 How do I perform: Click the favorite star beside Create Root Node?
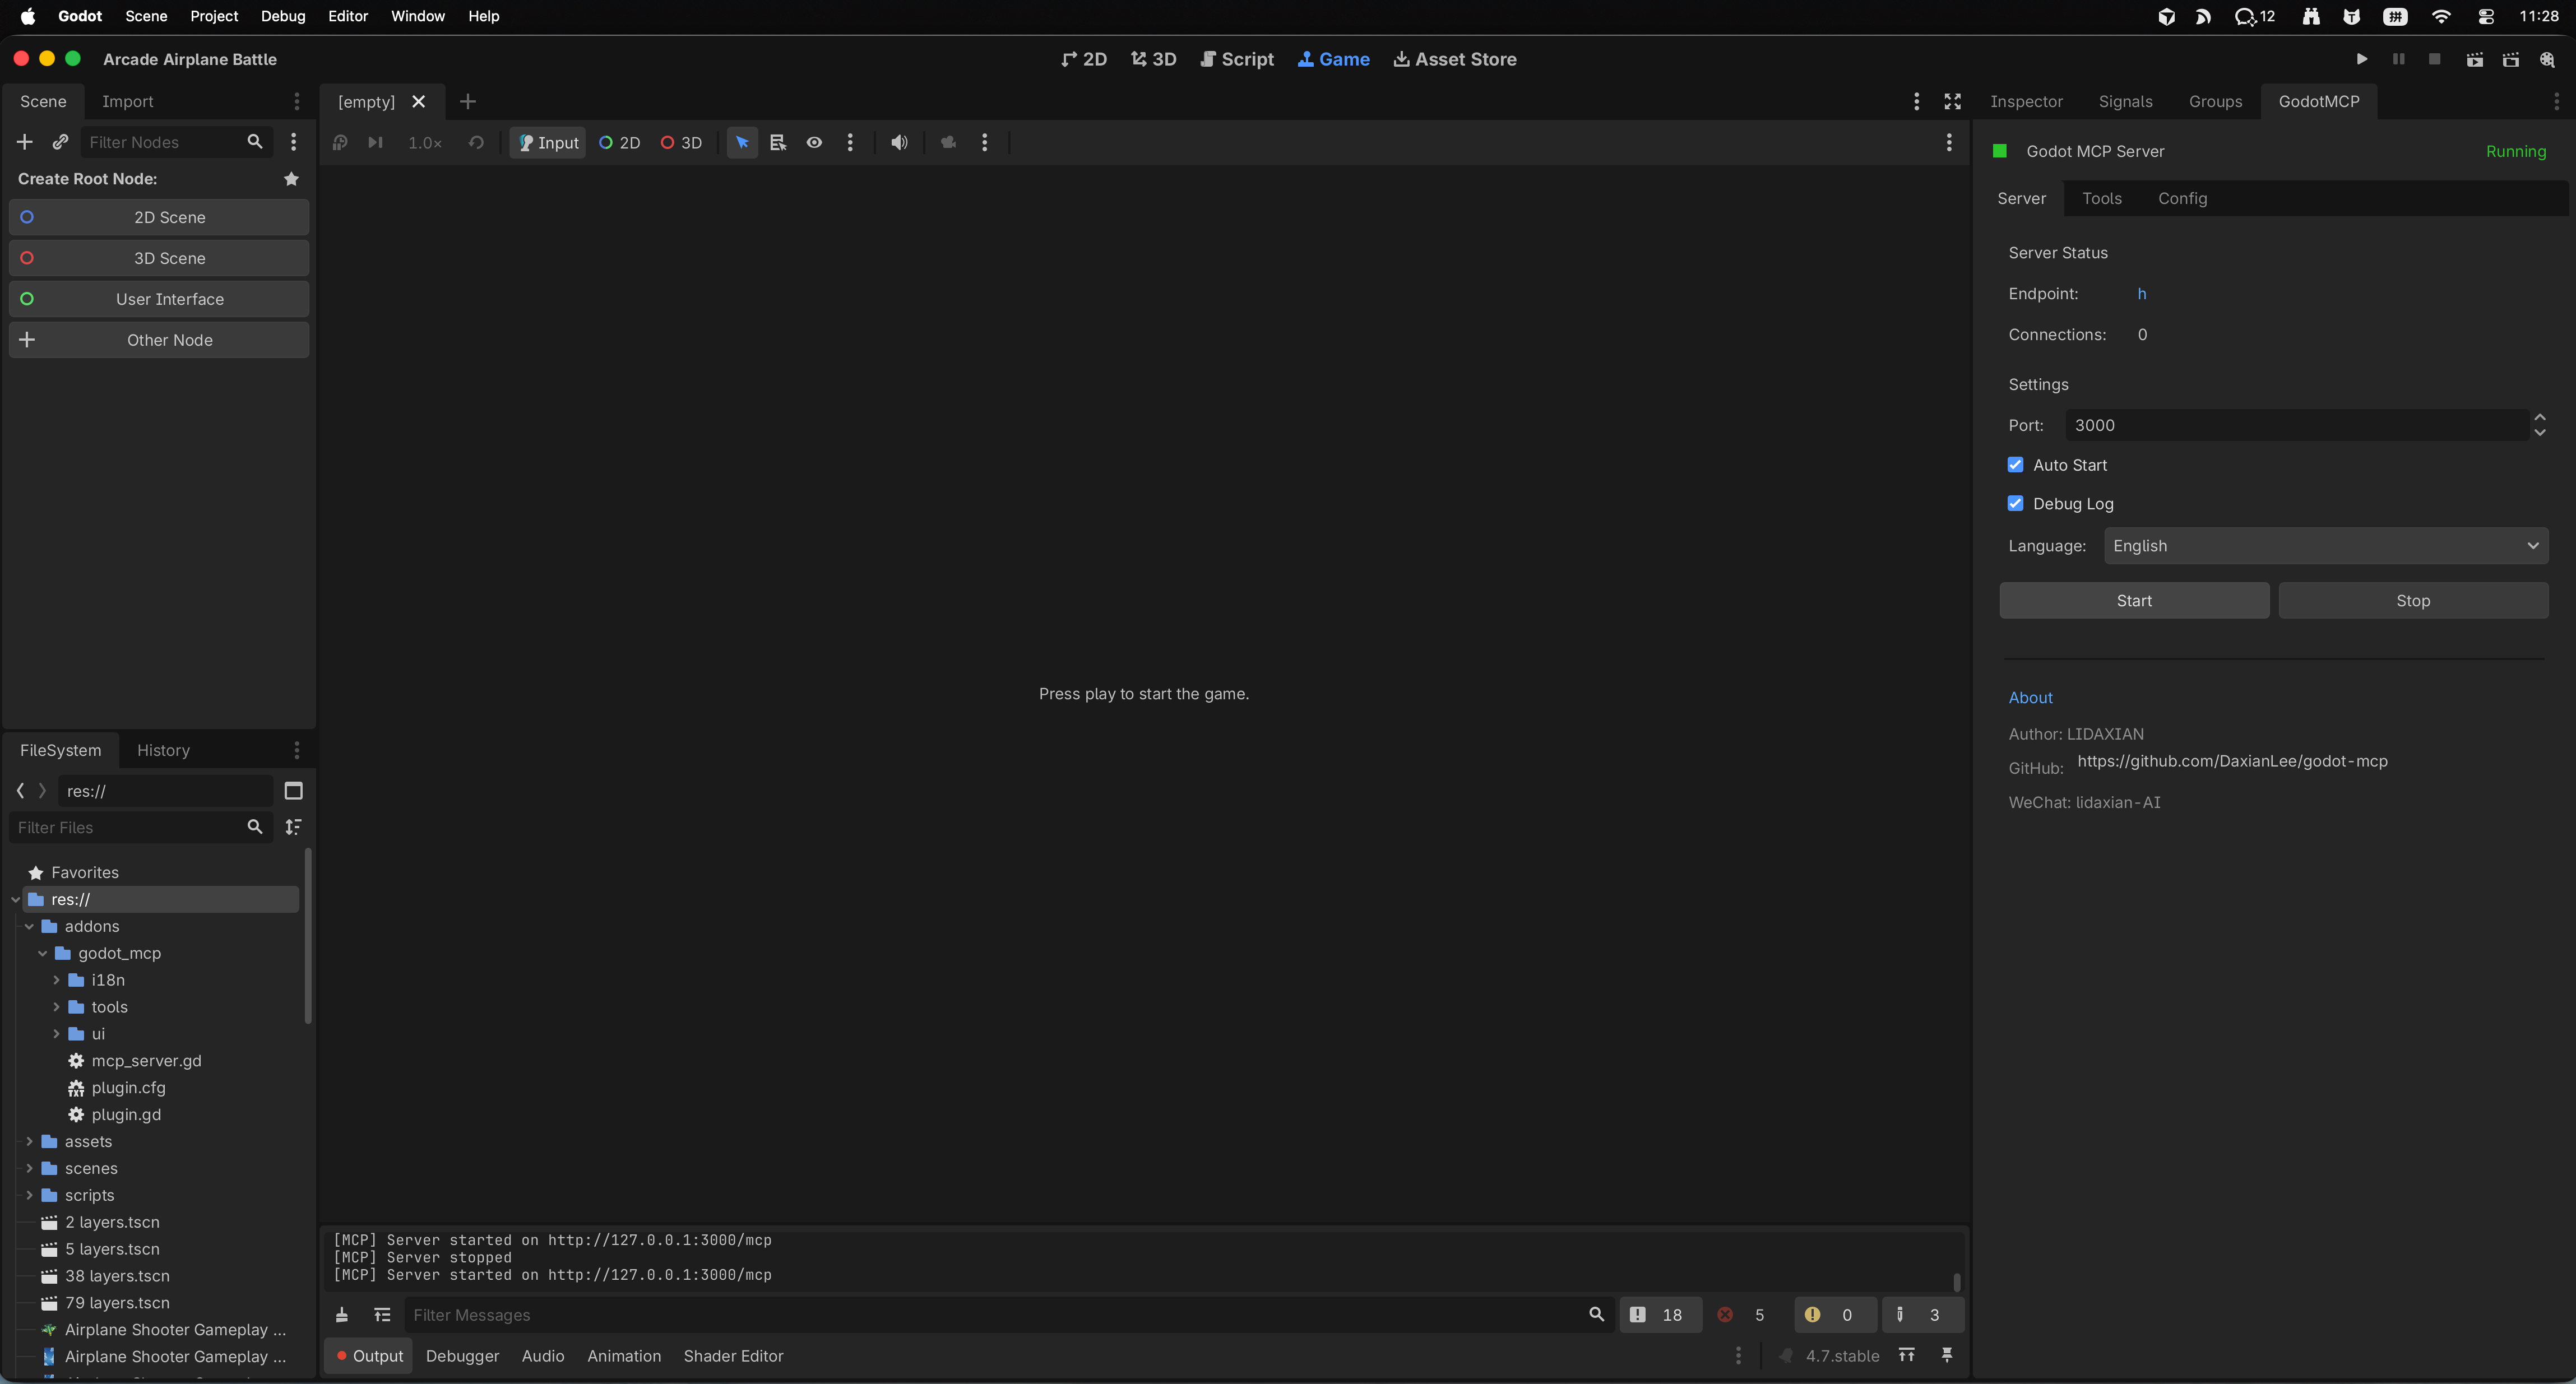291,179
